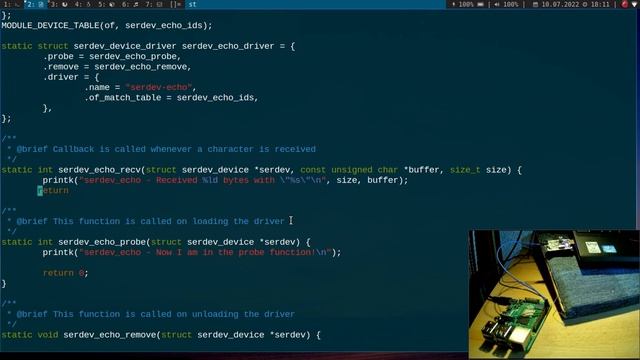Select the active workspace tag 2
Image resolution: width=640 pixels, height=360 pixels.
tap(35, 4)
